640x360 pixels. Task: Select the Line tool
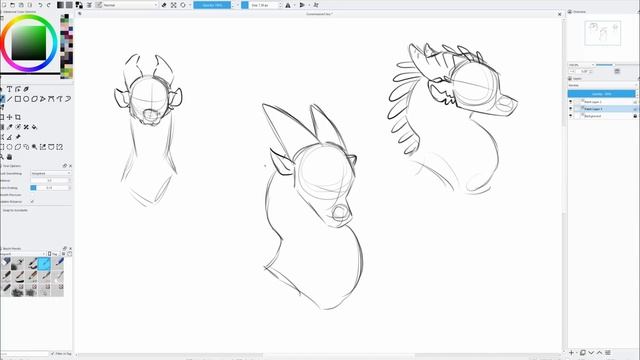(x=9, y=99)
